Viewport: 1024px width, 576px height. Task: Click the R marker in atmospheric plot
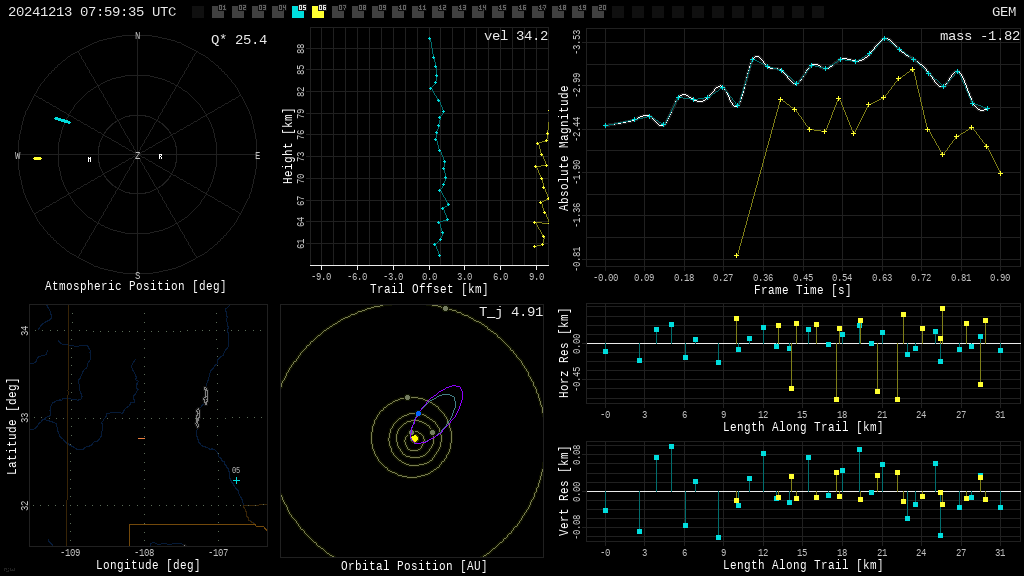pyautogui.click(x=160, y=157)
